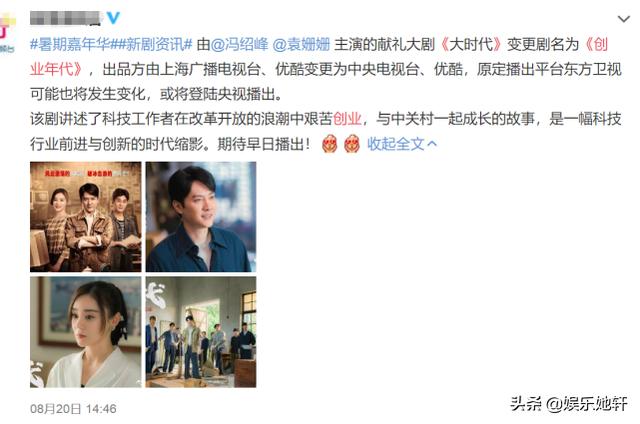Viewport: 640px width, 424px height.
Task: Open the post options chevron at top right
Action: point(623,19)
